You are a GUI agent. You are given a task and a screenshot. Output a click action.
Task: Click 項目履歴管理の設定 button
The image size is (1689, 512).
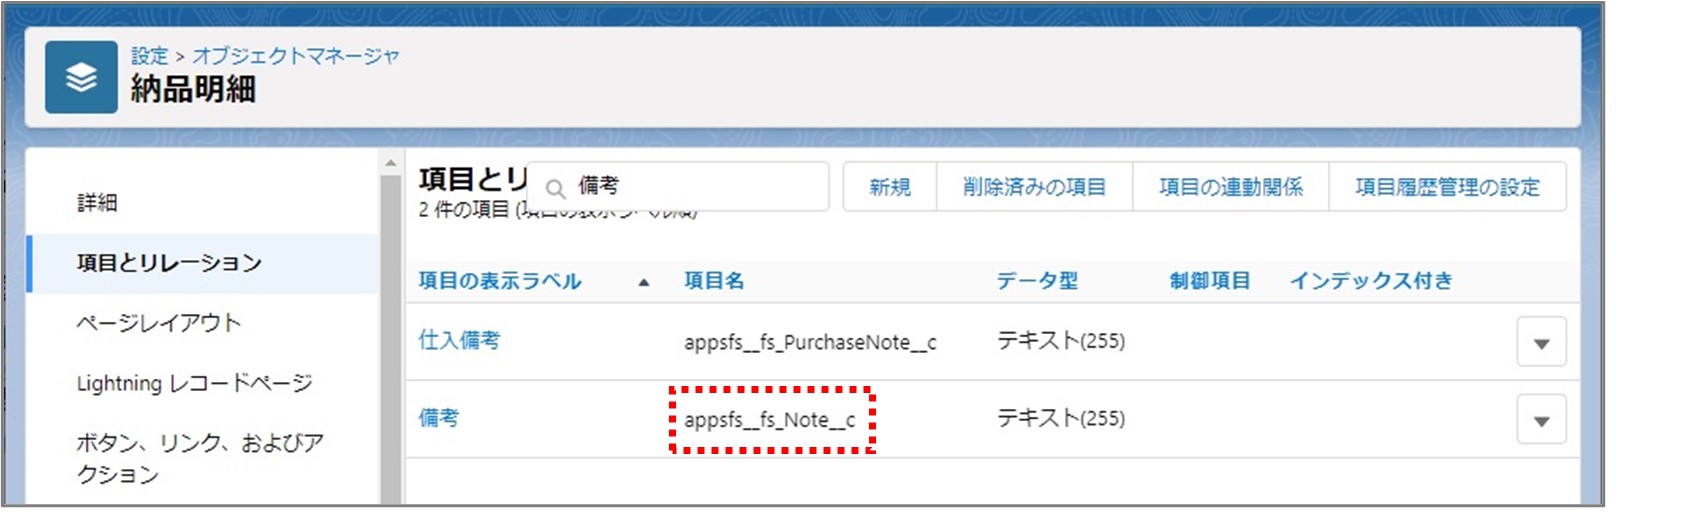point(1446,187)
